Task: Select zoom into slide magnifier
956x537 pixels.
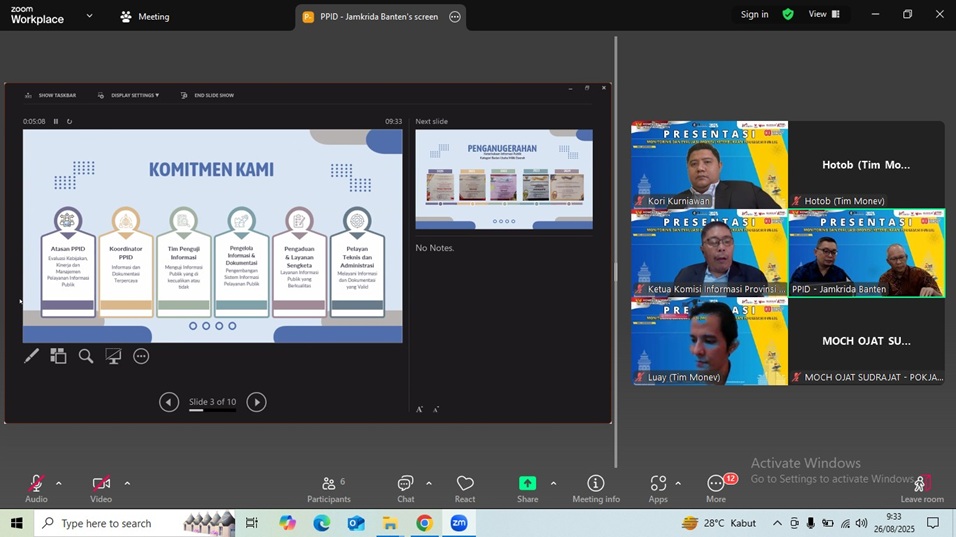Action: click(x=86, y=356)
